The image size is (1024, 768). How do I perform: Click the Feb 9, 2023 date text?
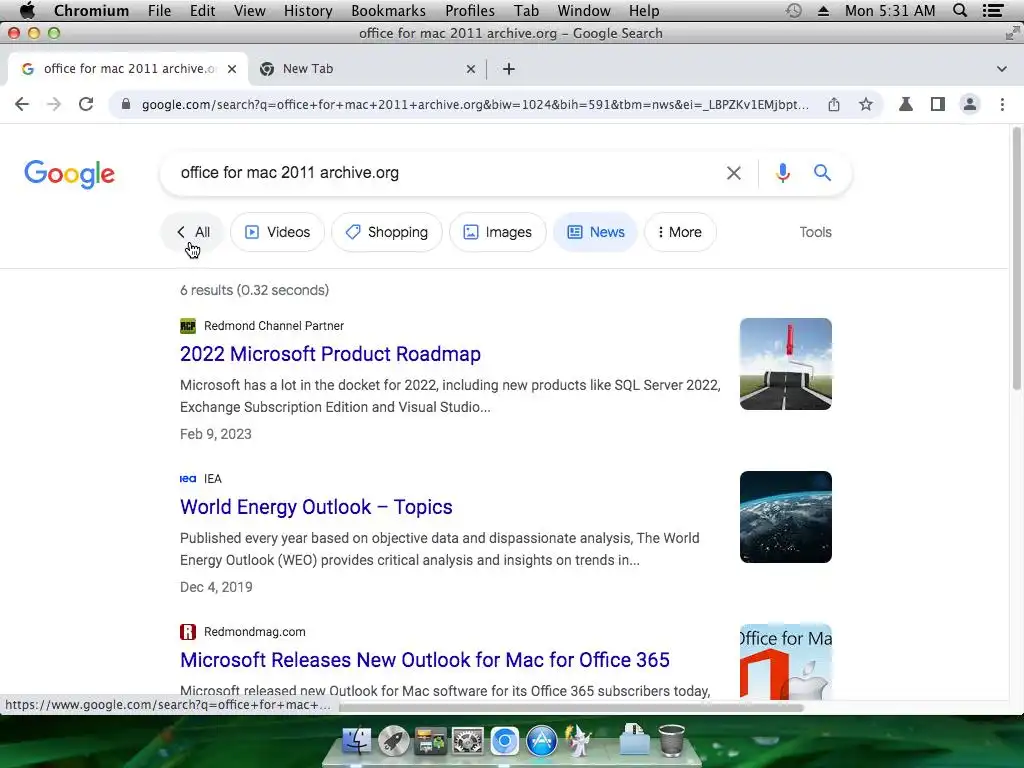216,434
